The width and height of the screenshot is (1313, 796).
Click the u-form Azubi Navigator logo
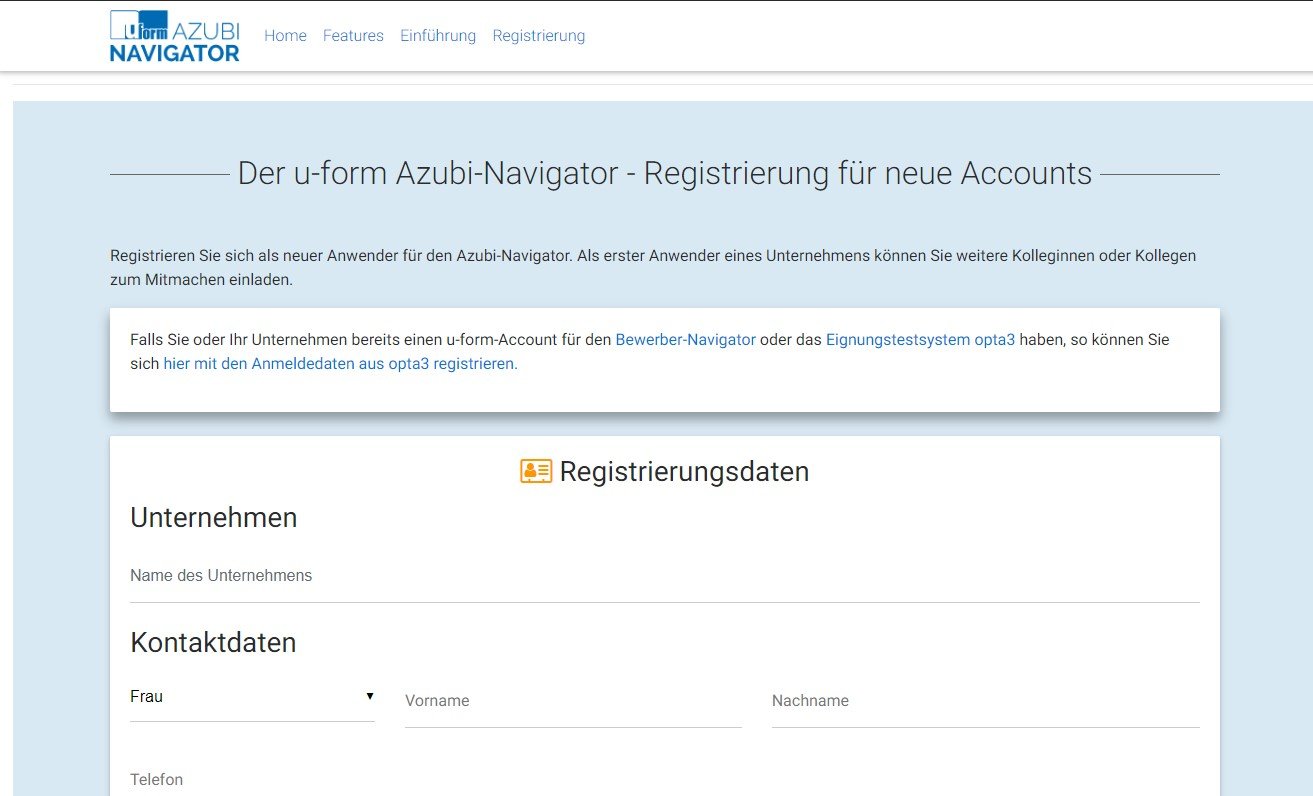[x=175, y=36]
